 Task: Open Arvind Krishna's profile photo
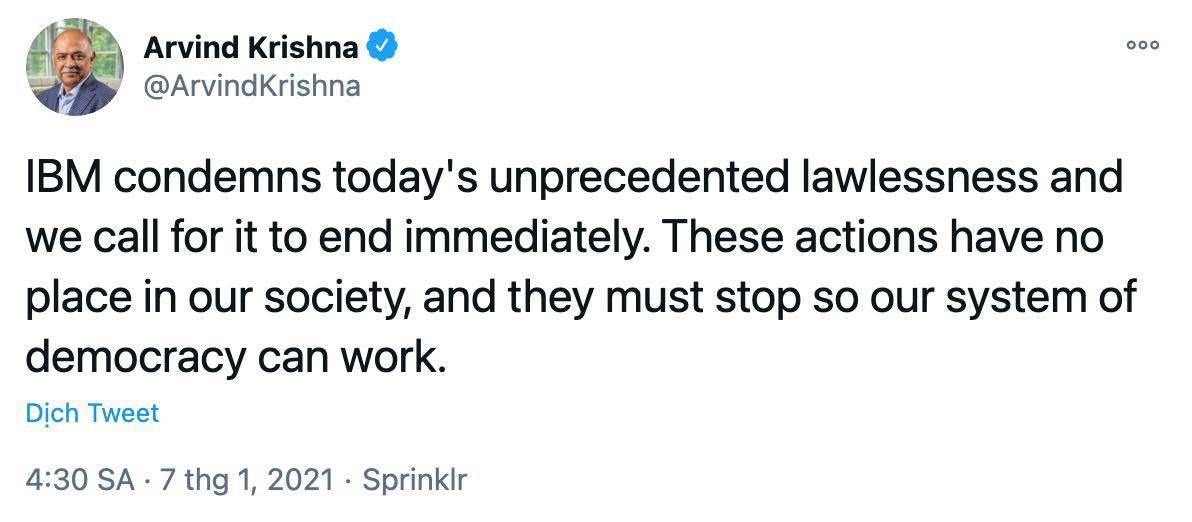[74, 67]
